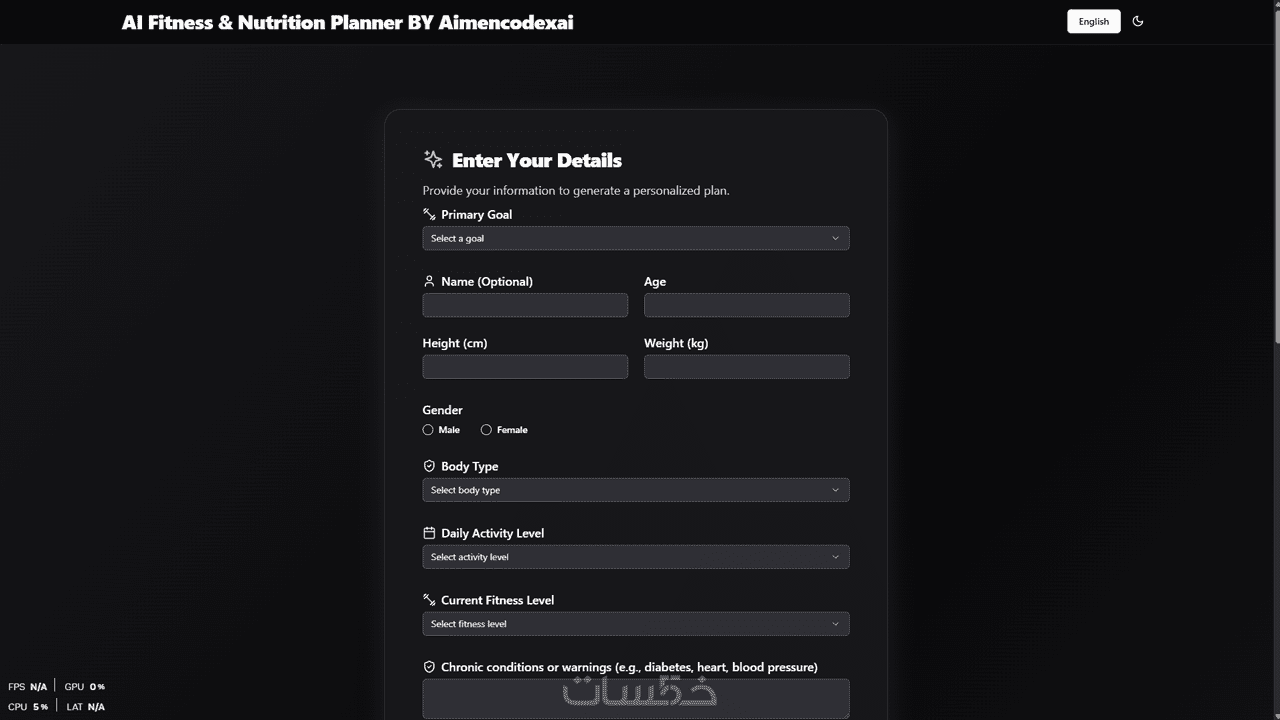Click into the Age input field
1280x720 pixels.
tap(746, 305)
